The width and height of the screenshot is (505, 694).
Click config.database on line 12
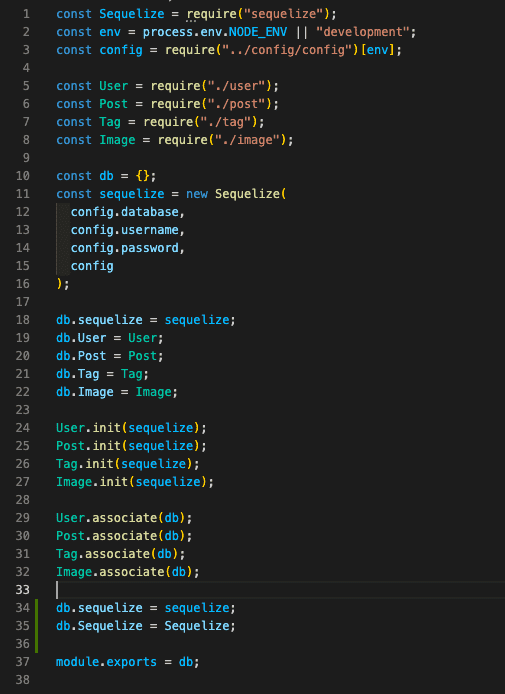(124, 212)
